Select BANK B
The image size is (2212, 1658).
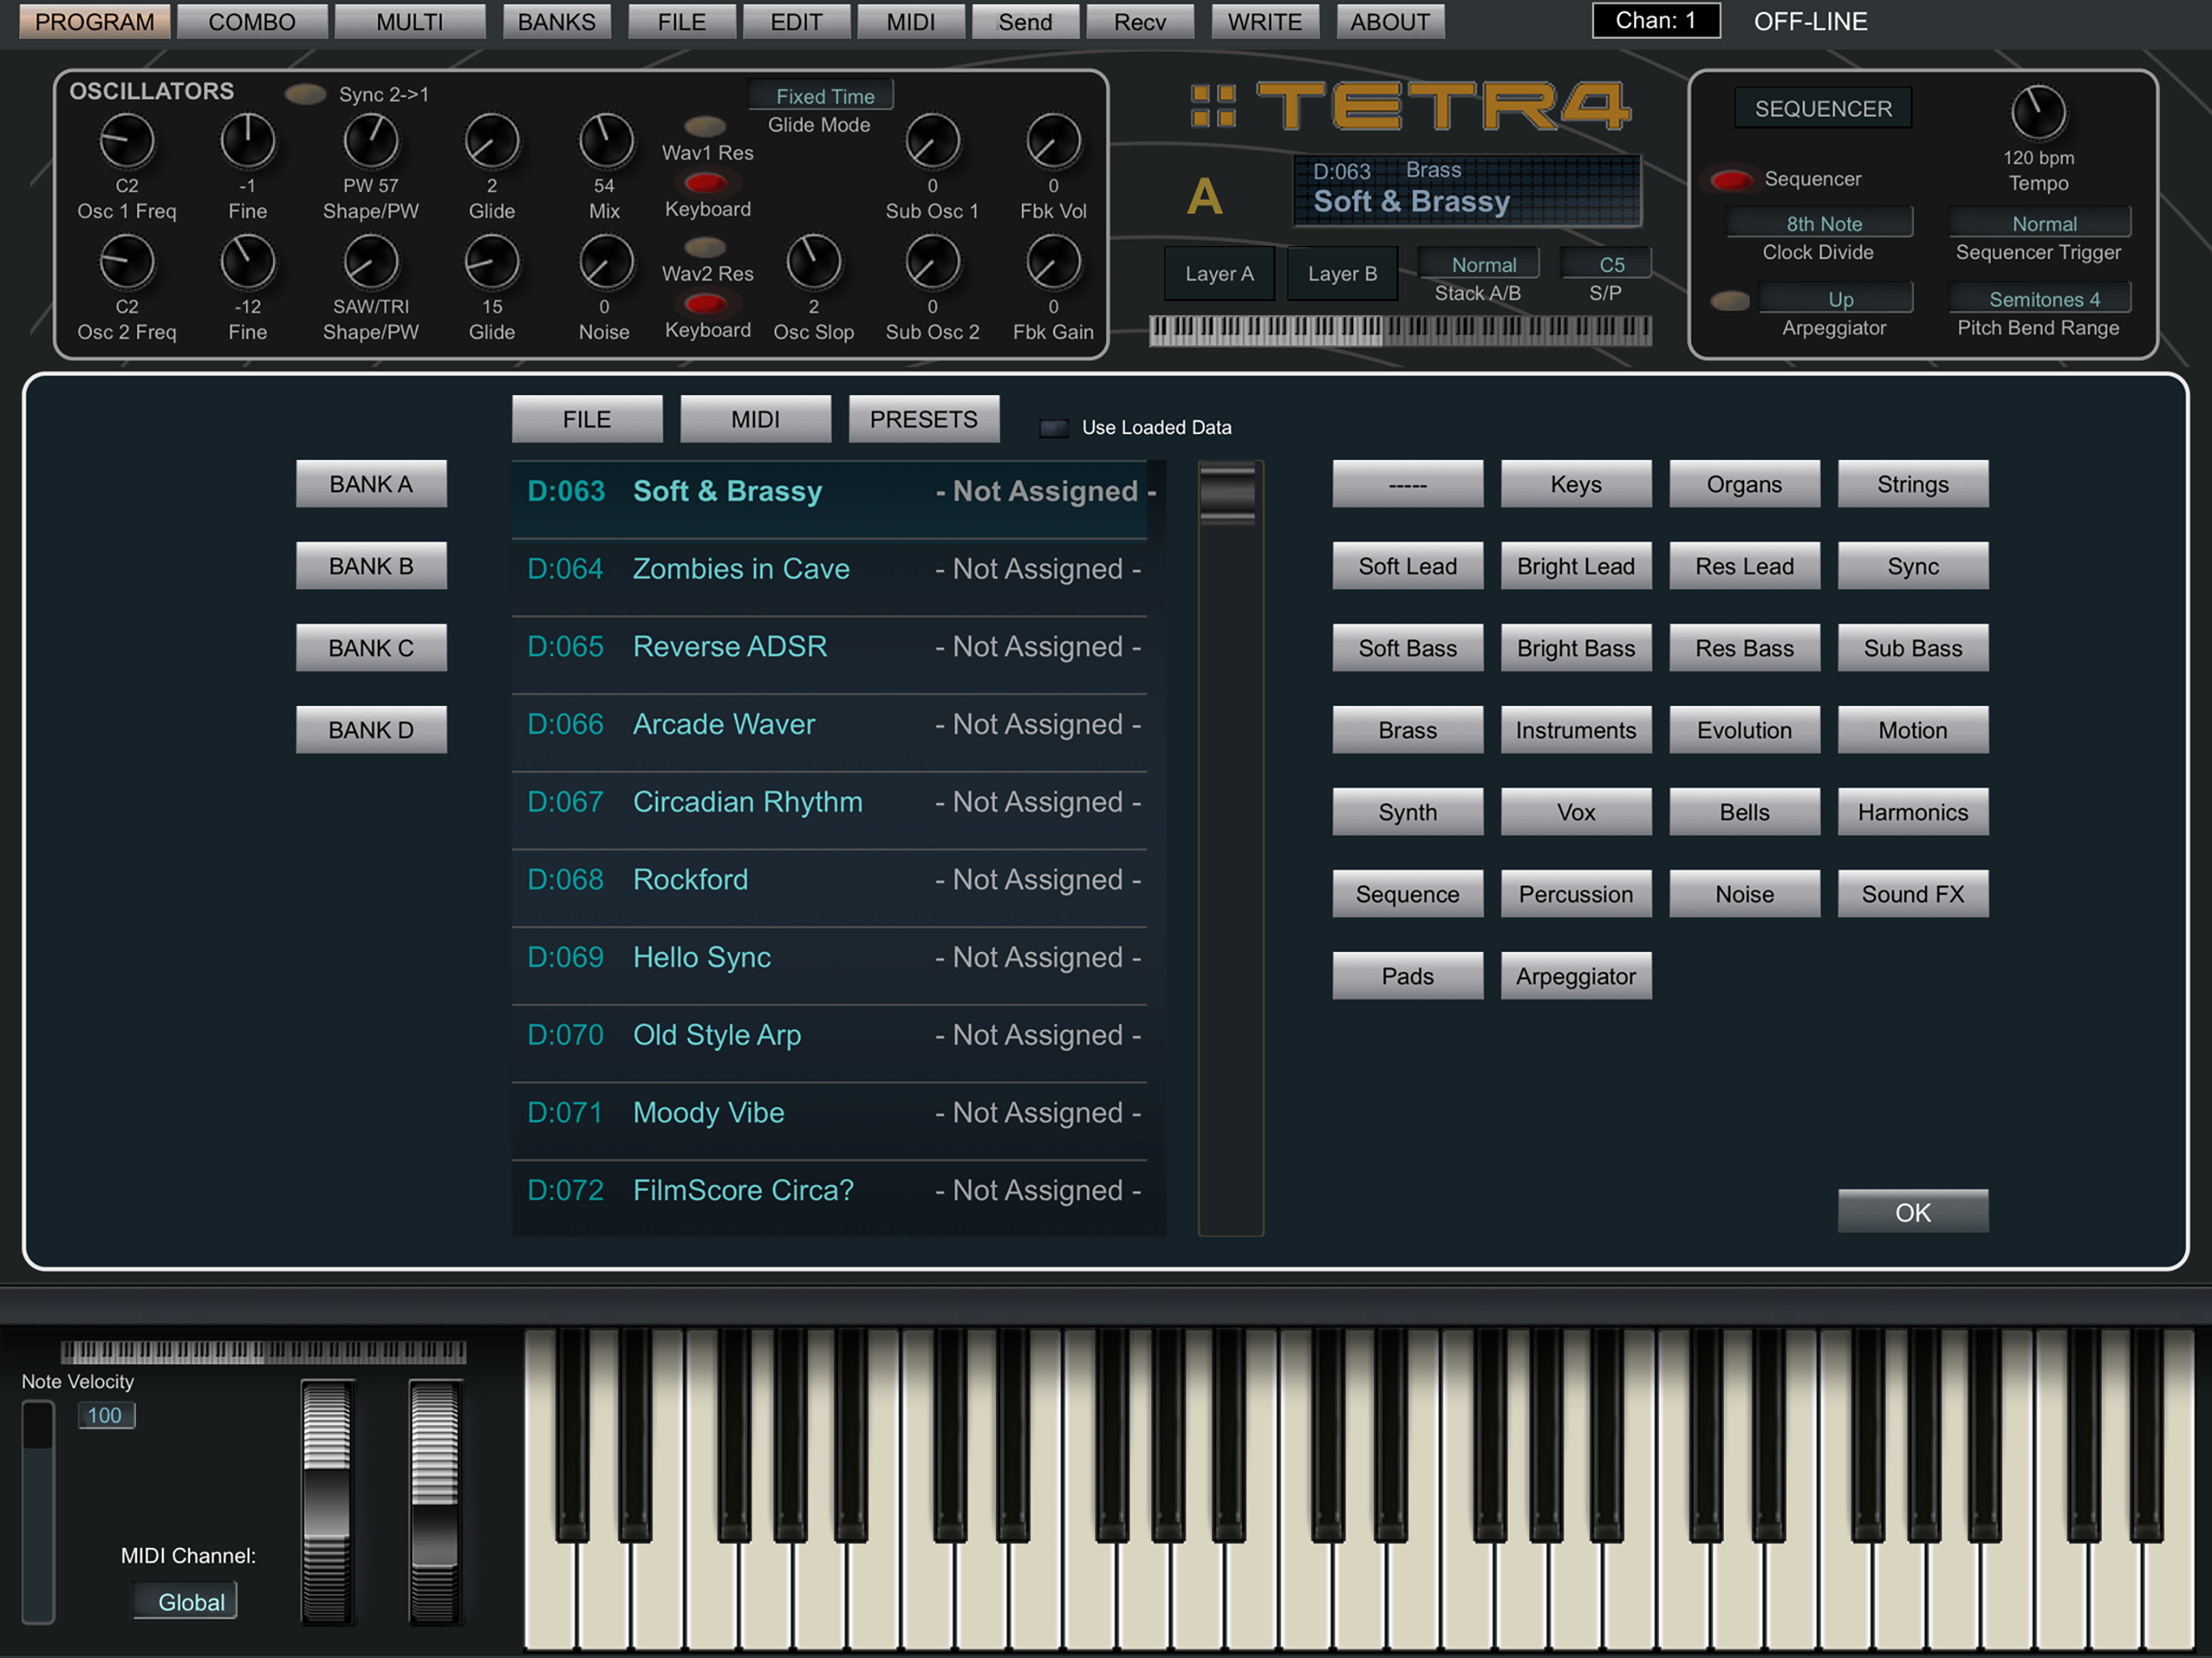(x=371, y=566)
